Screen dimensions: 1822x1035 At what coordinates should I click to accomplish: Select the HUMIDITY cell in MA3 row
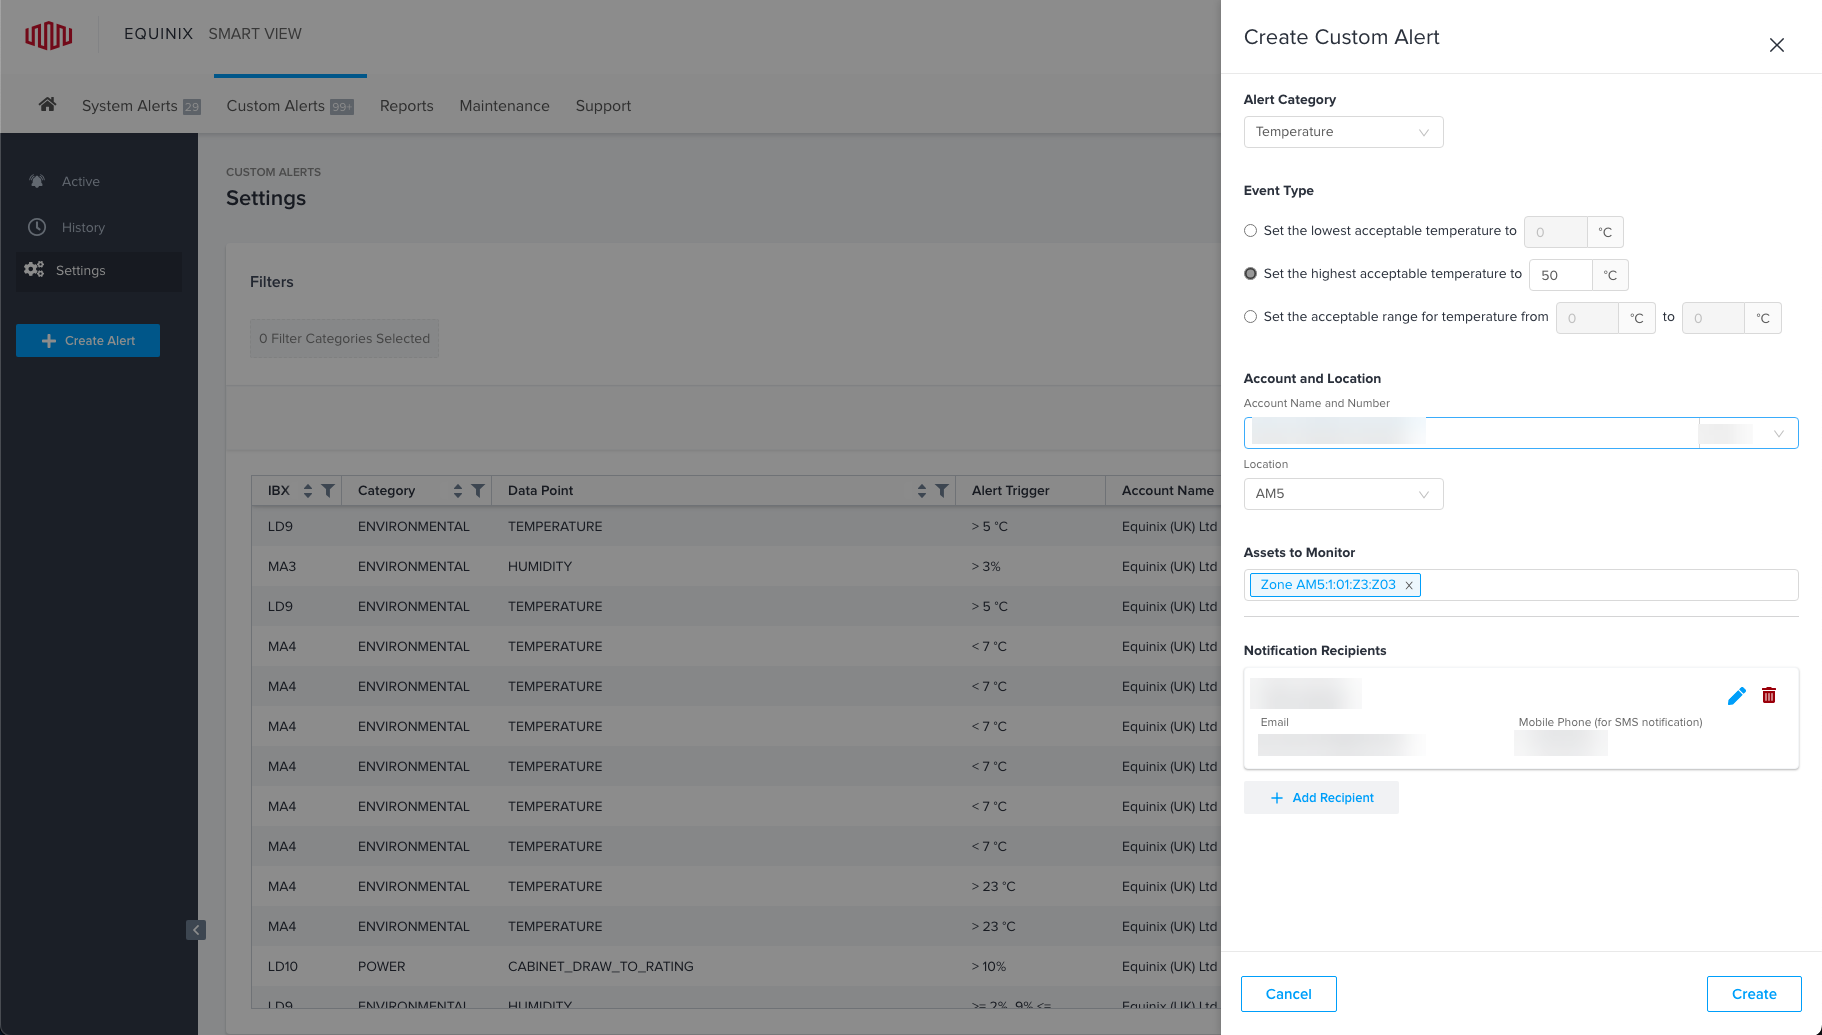[x=540, y=567]
